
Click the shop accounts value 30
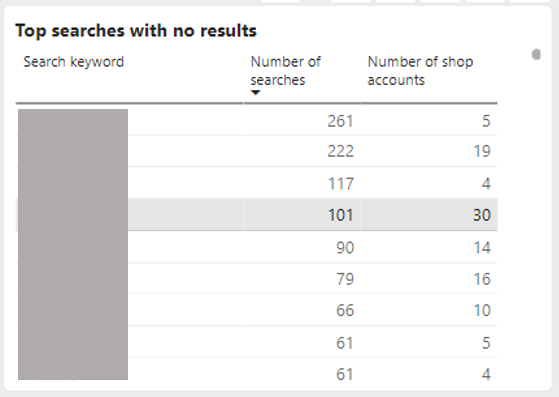coord(482,215)
